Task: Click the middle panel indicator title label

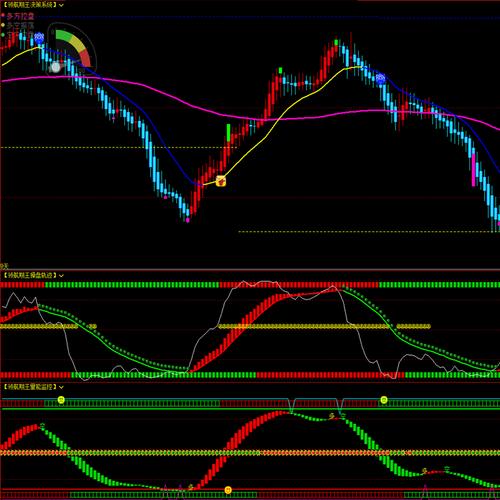Action: pyautogui.click(x=29, y=275)
